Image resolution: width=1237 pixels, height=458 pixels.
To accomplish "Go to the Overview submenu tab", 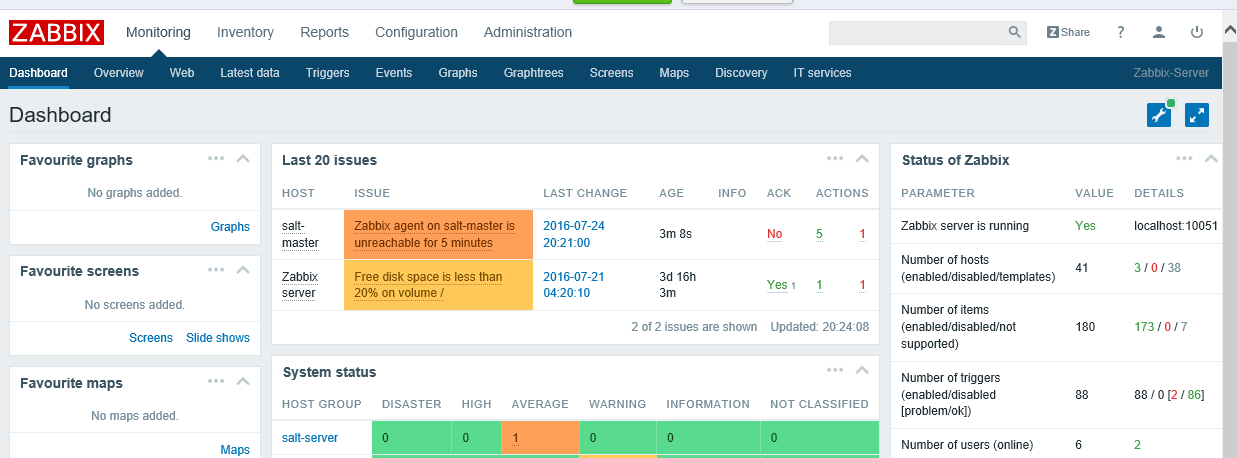I will [x=119, y=73].
